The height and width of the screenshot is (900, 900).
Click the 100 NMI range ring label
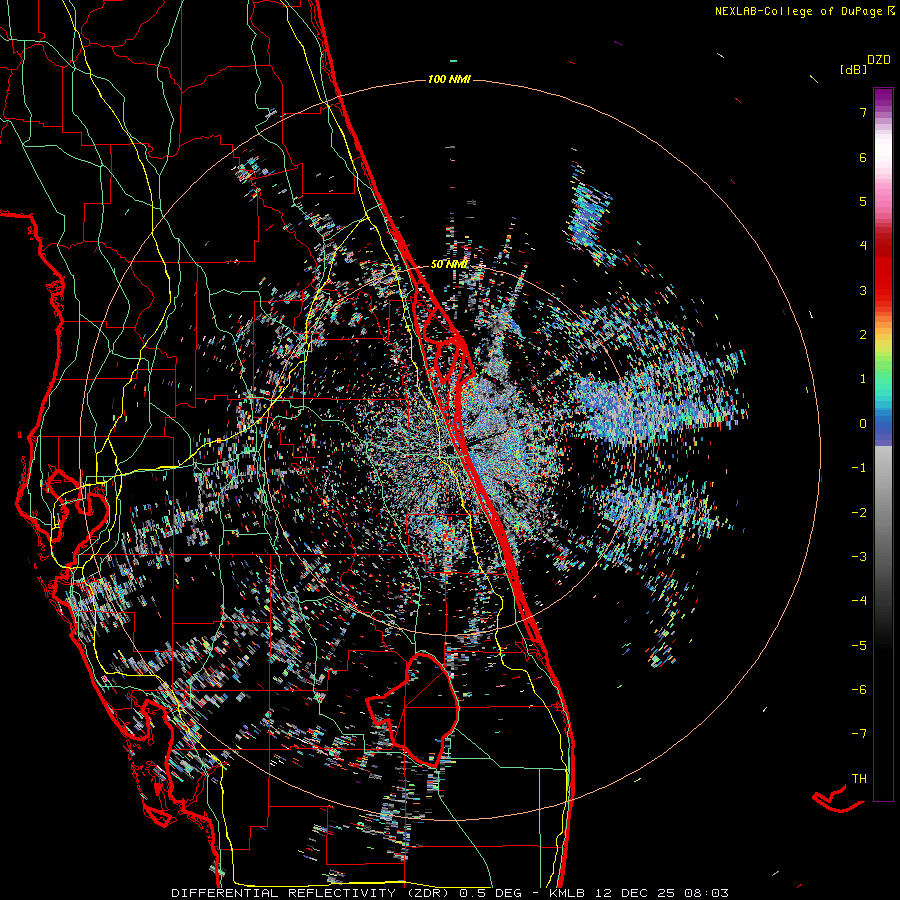click(x=449, y=79)
